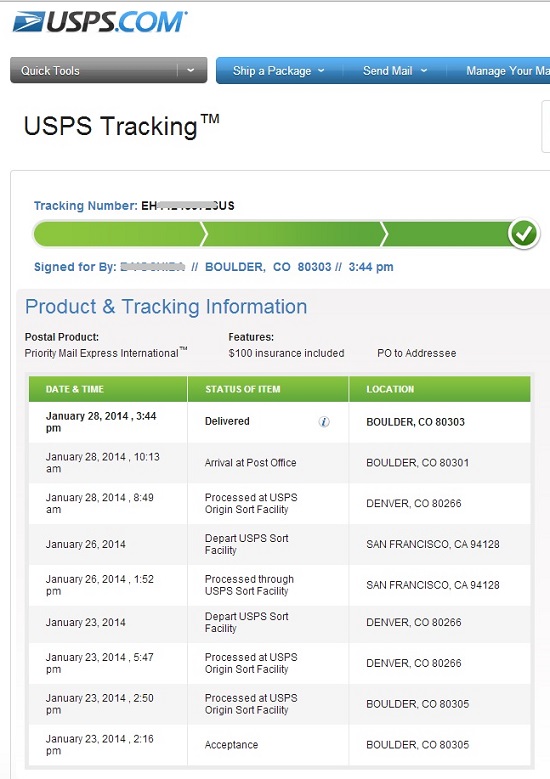550x779 pixels.
Task: Click the first green progress bar segment
Action: point(119,234)
